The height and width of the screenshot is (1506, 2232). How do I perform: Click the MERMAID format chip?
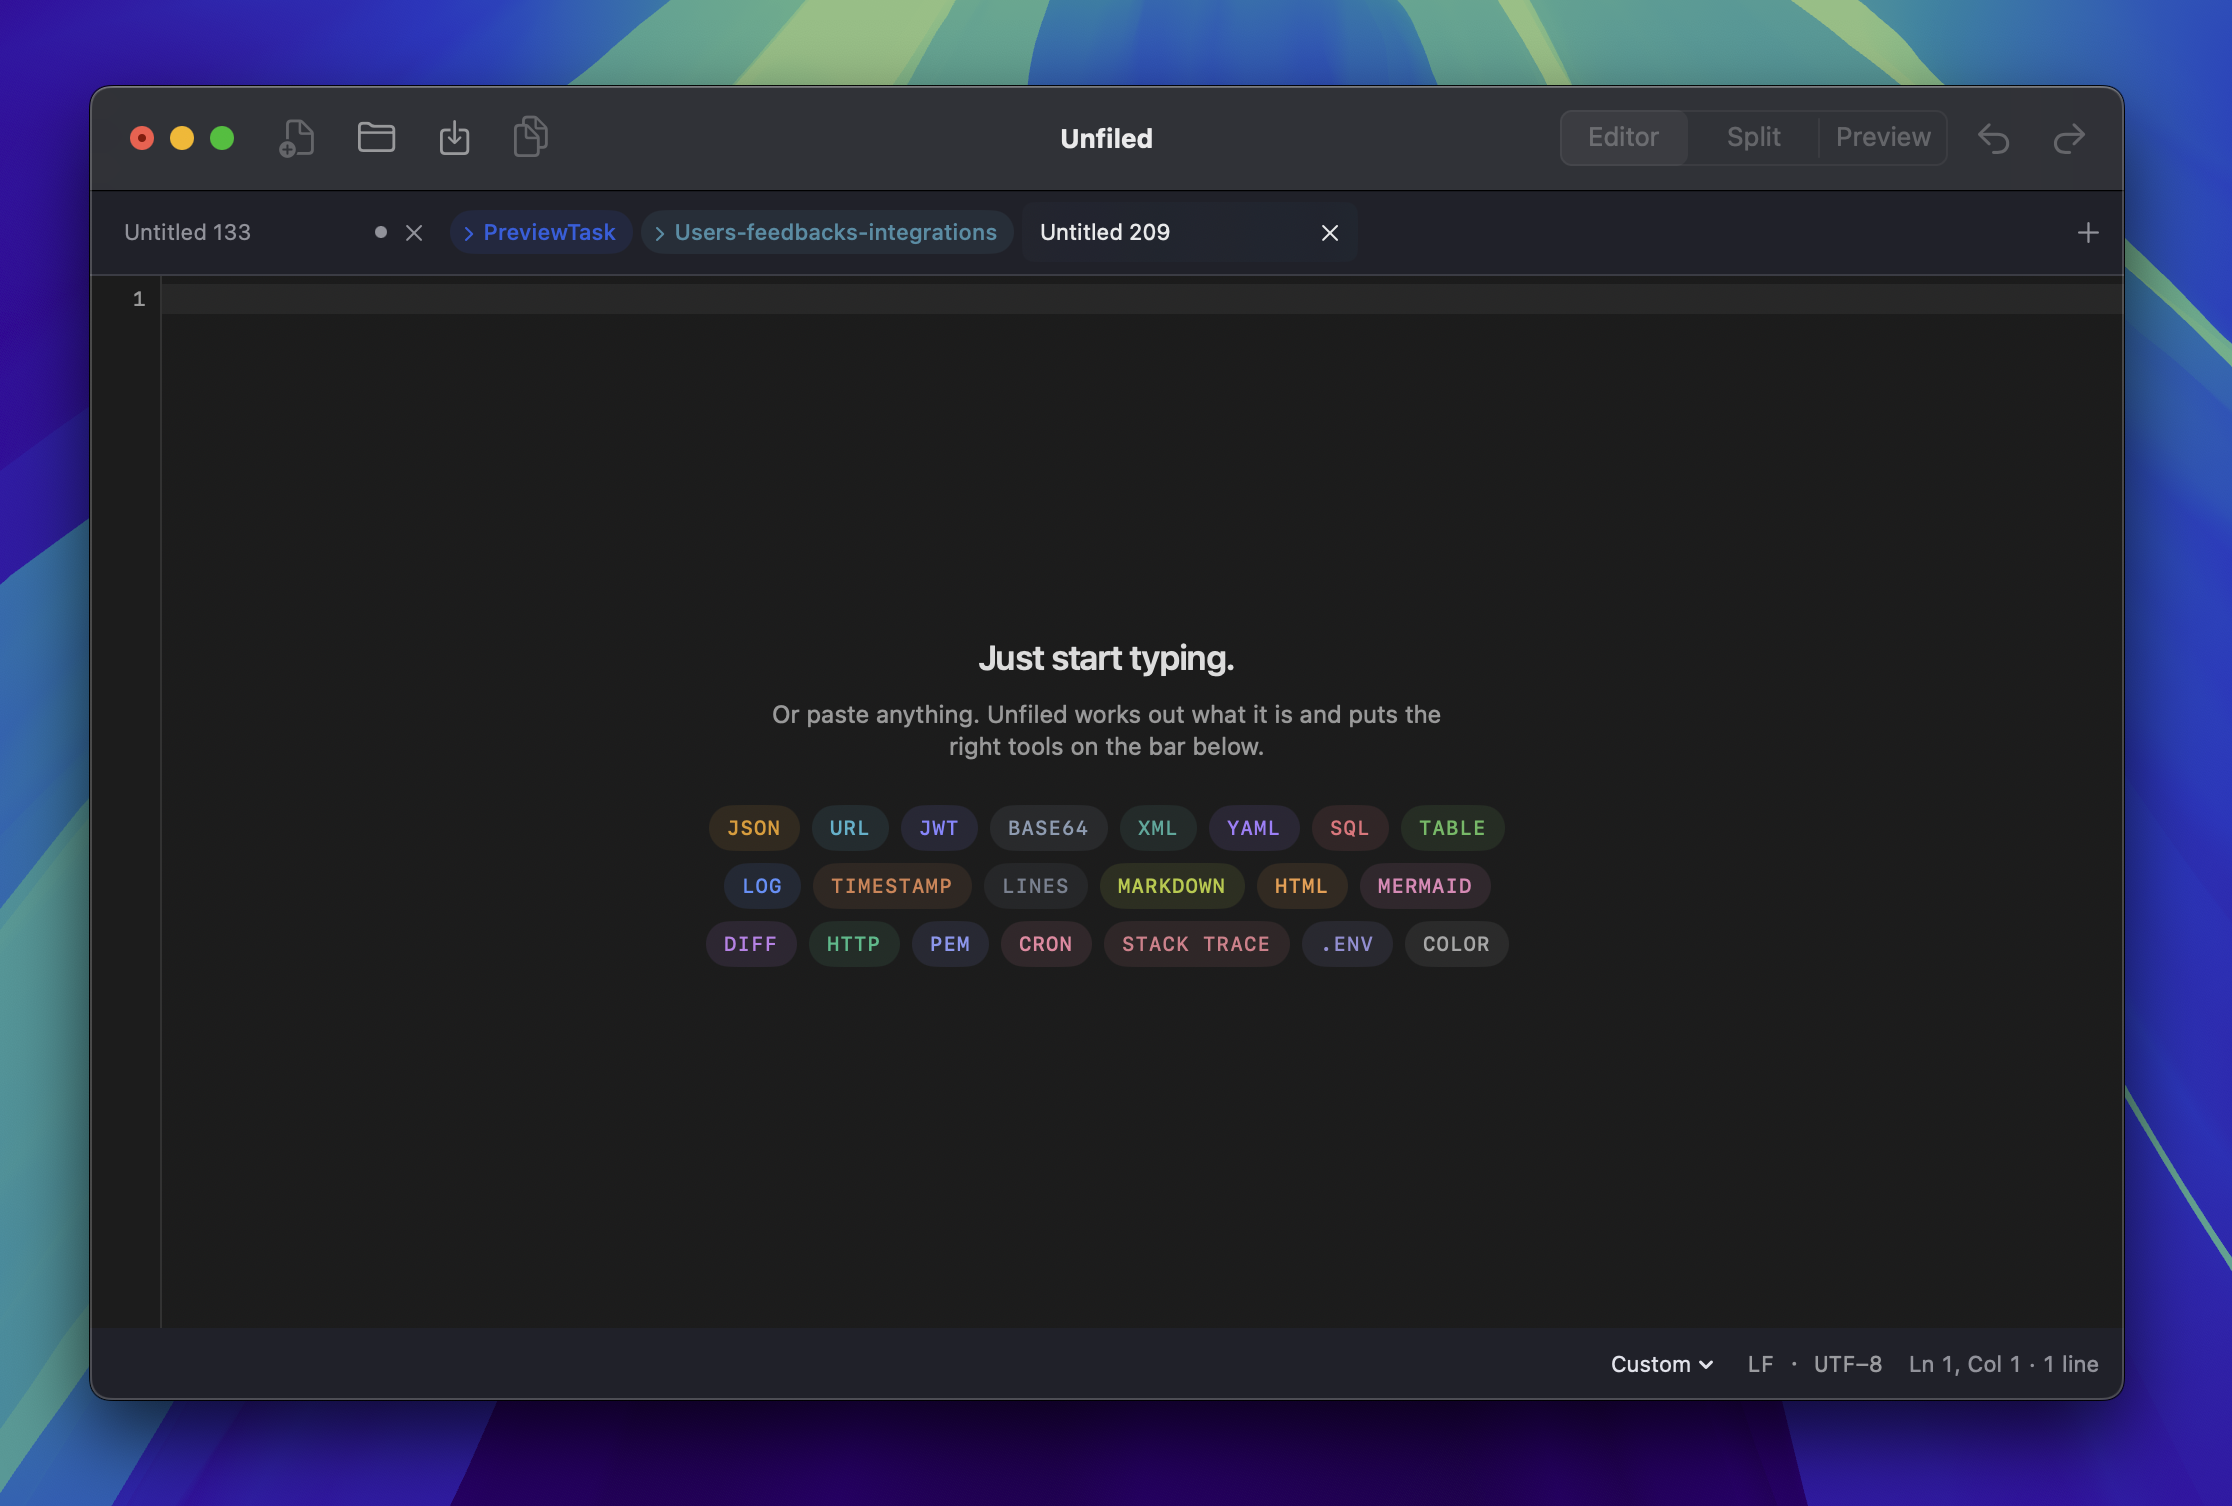(1425, 886)
